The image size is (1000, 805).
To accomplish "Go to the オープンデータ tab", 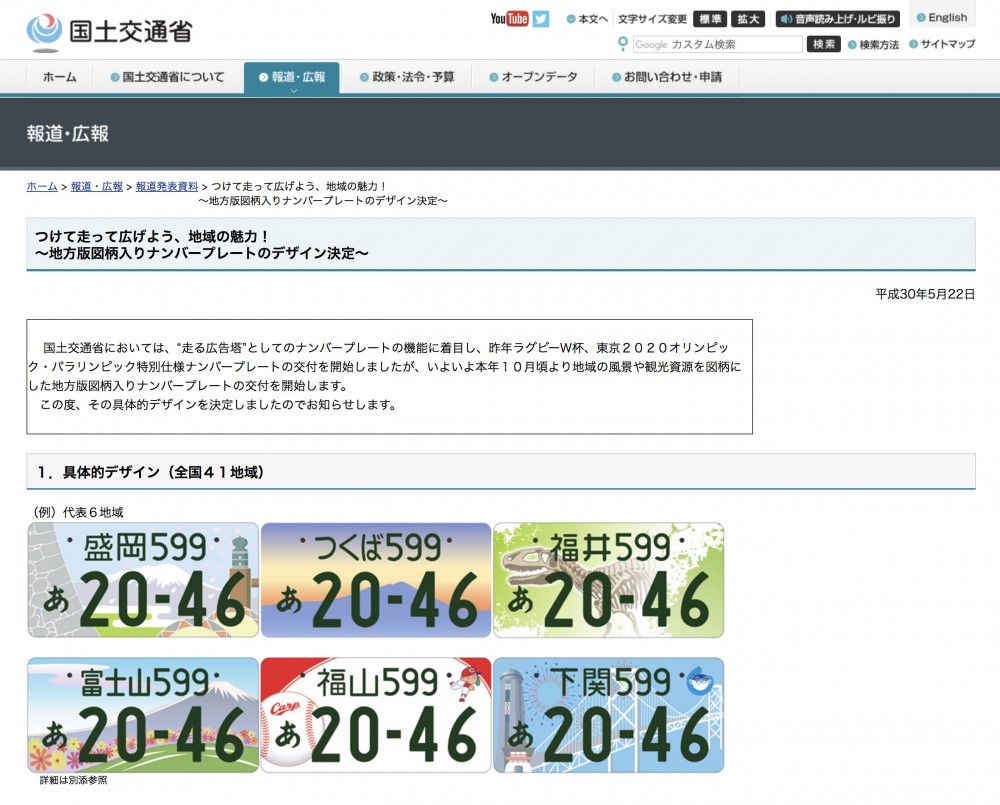I will (533, 77).
